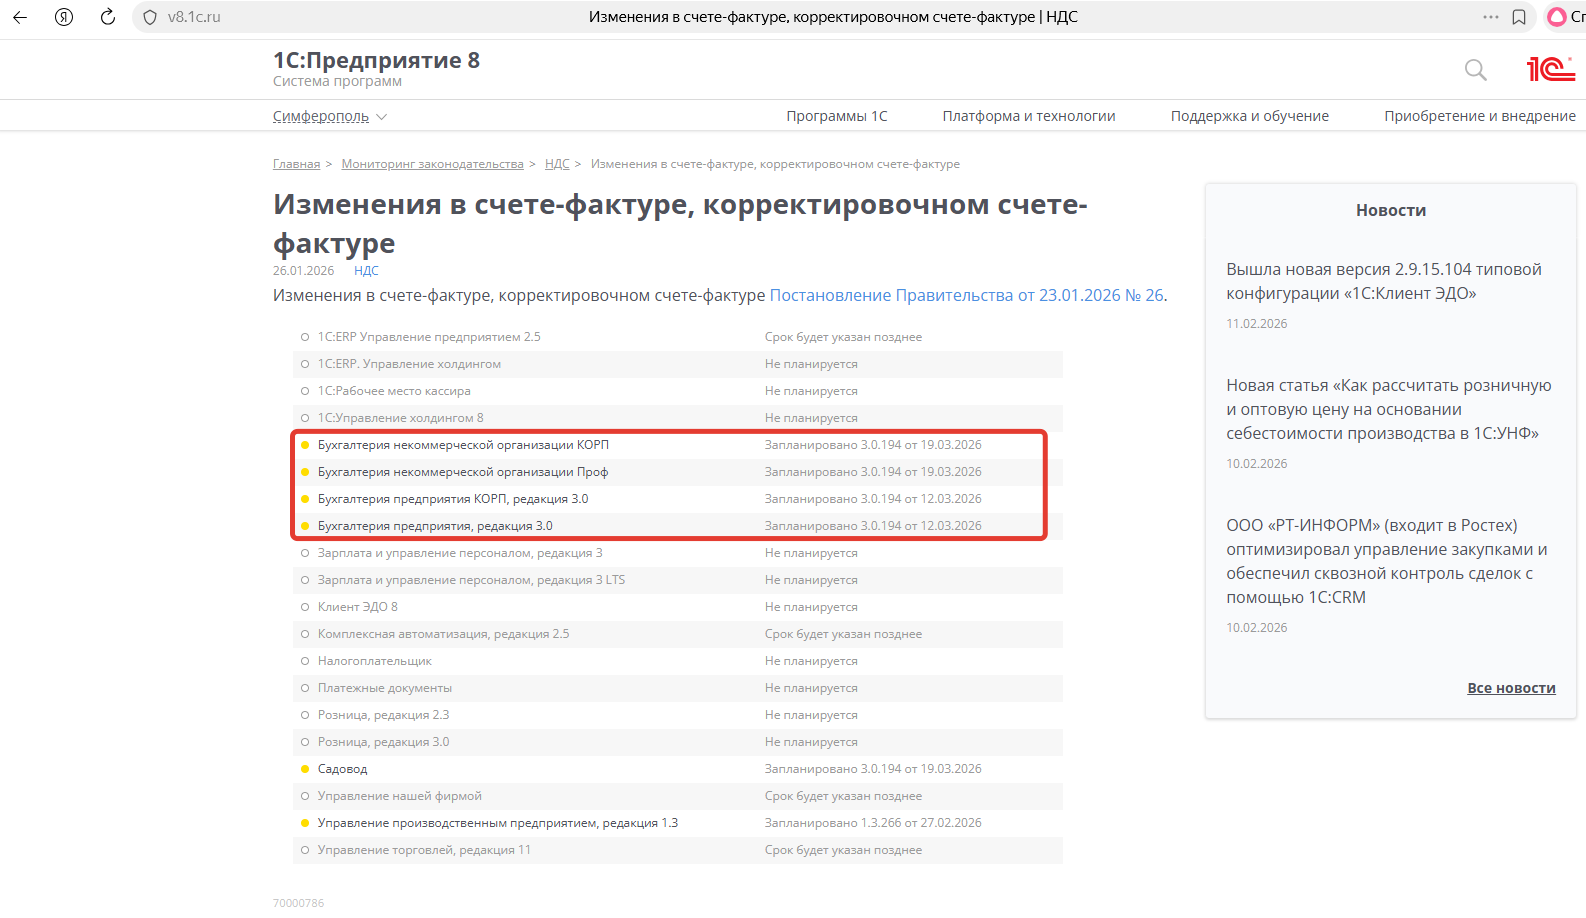Screen dimensions: 1586x918
Task: Select the Бухгалтерия предприятия, редакция 3.0 row
Action: click(x=435, y=526)
